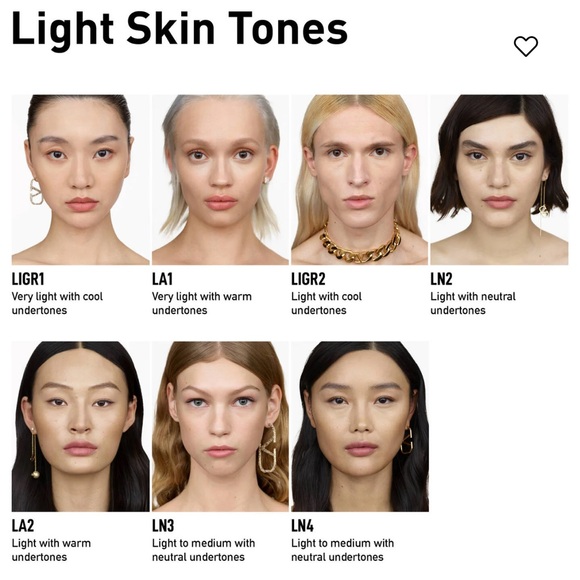The width and height of the screenshot is (580, 580).
Task: Click the LA1 shade label
Action: [x=162, y=279]
